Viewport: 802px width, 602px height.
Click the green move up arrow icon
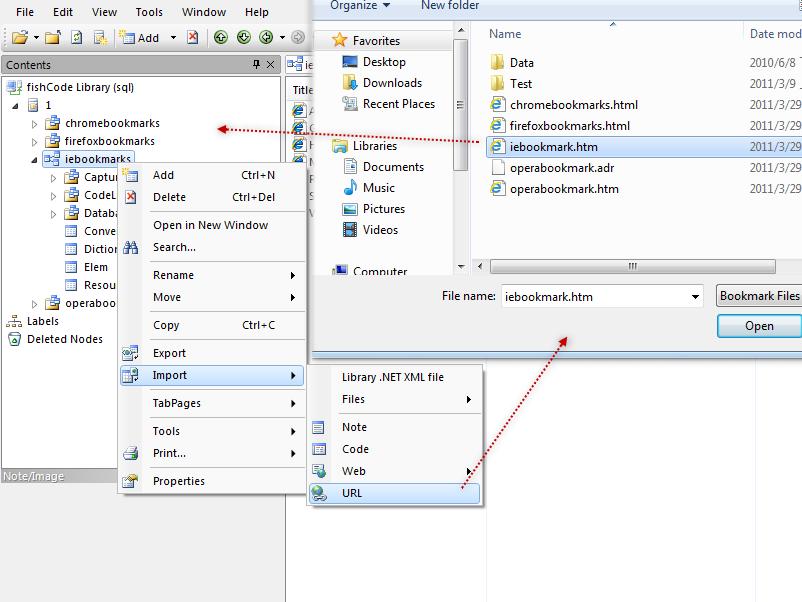220,37
